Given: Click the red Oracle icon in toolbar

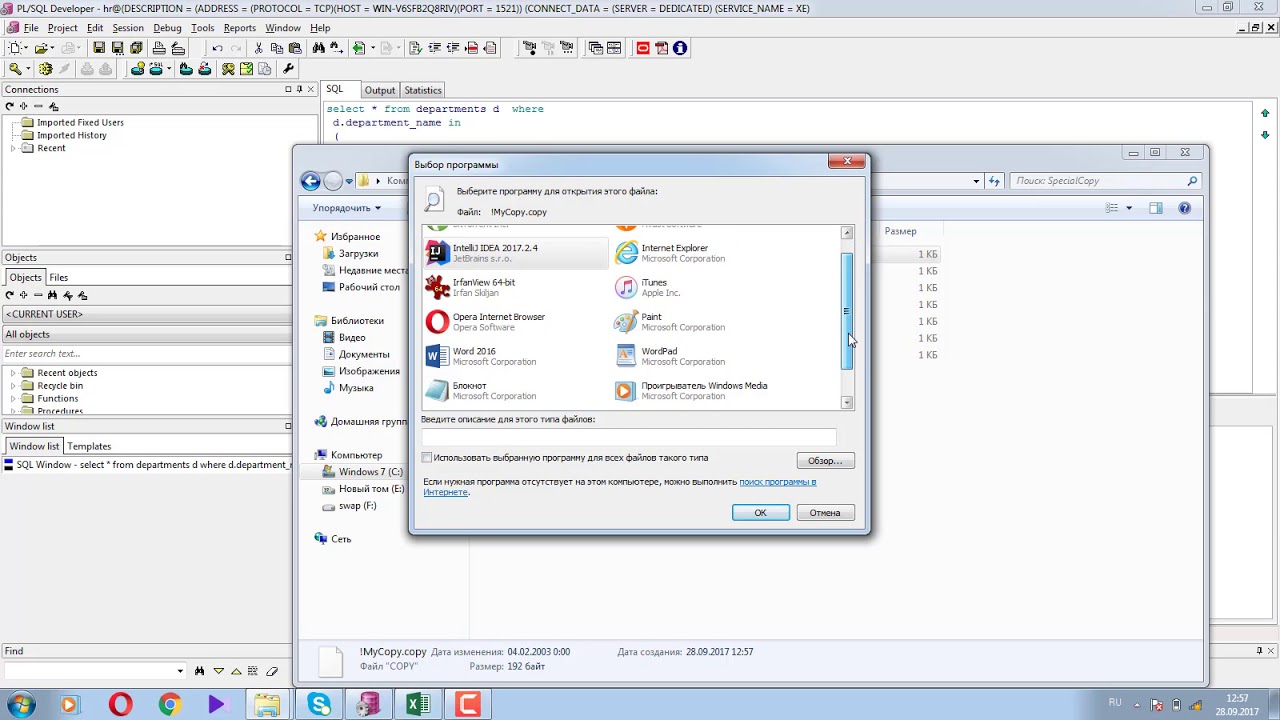Looking at the screenshot, I should click(643, 48).
